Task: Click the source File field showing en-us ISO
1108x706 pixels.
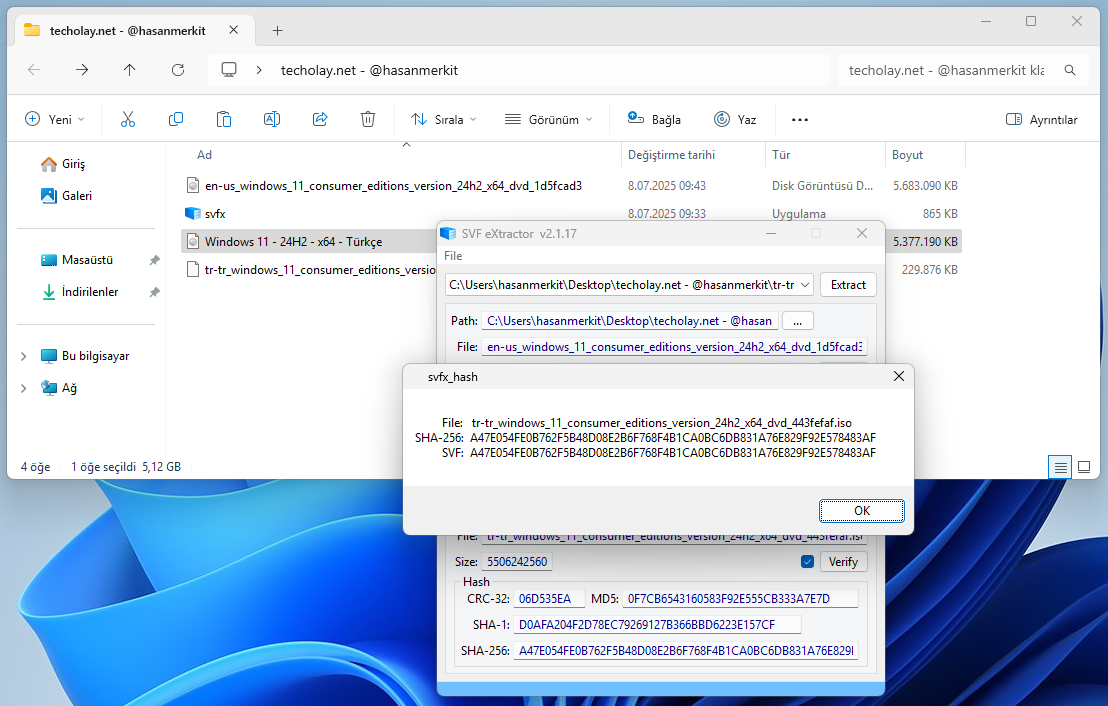Action: [675, 347]
